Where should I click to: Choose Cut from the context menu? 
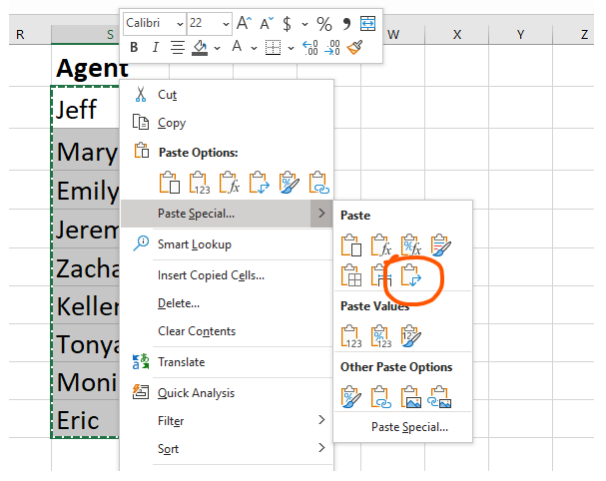pos(167,94)
